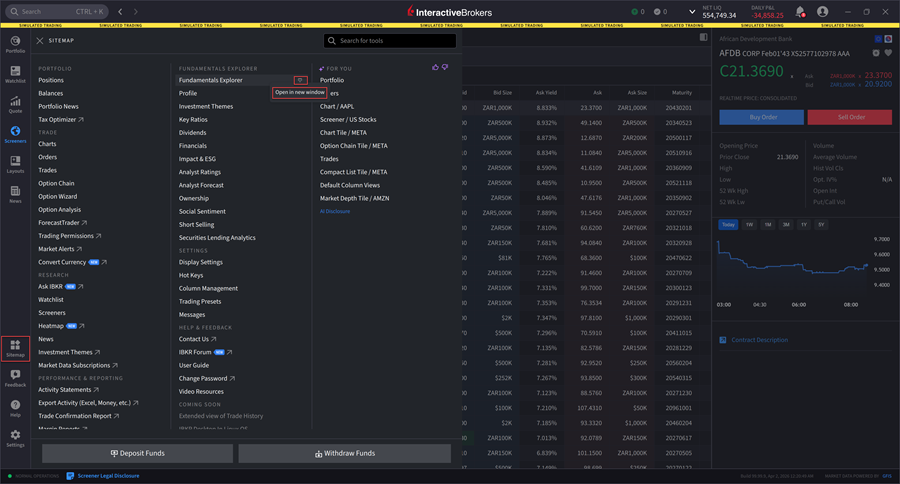Open the Layouts sidebar icon
The width and height of the screenshot is (900, 484).
(15, 165)
